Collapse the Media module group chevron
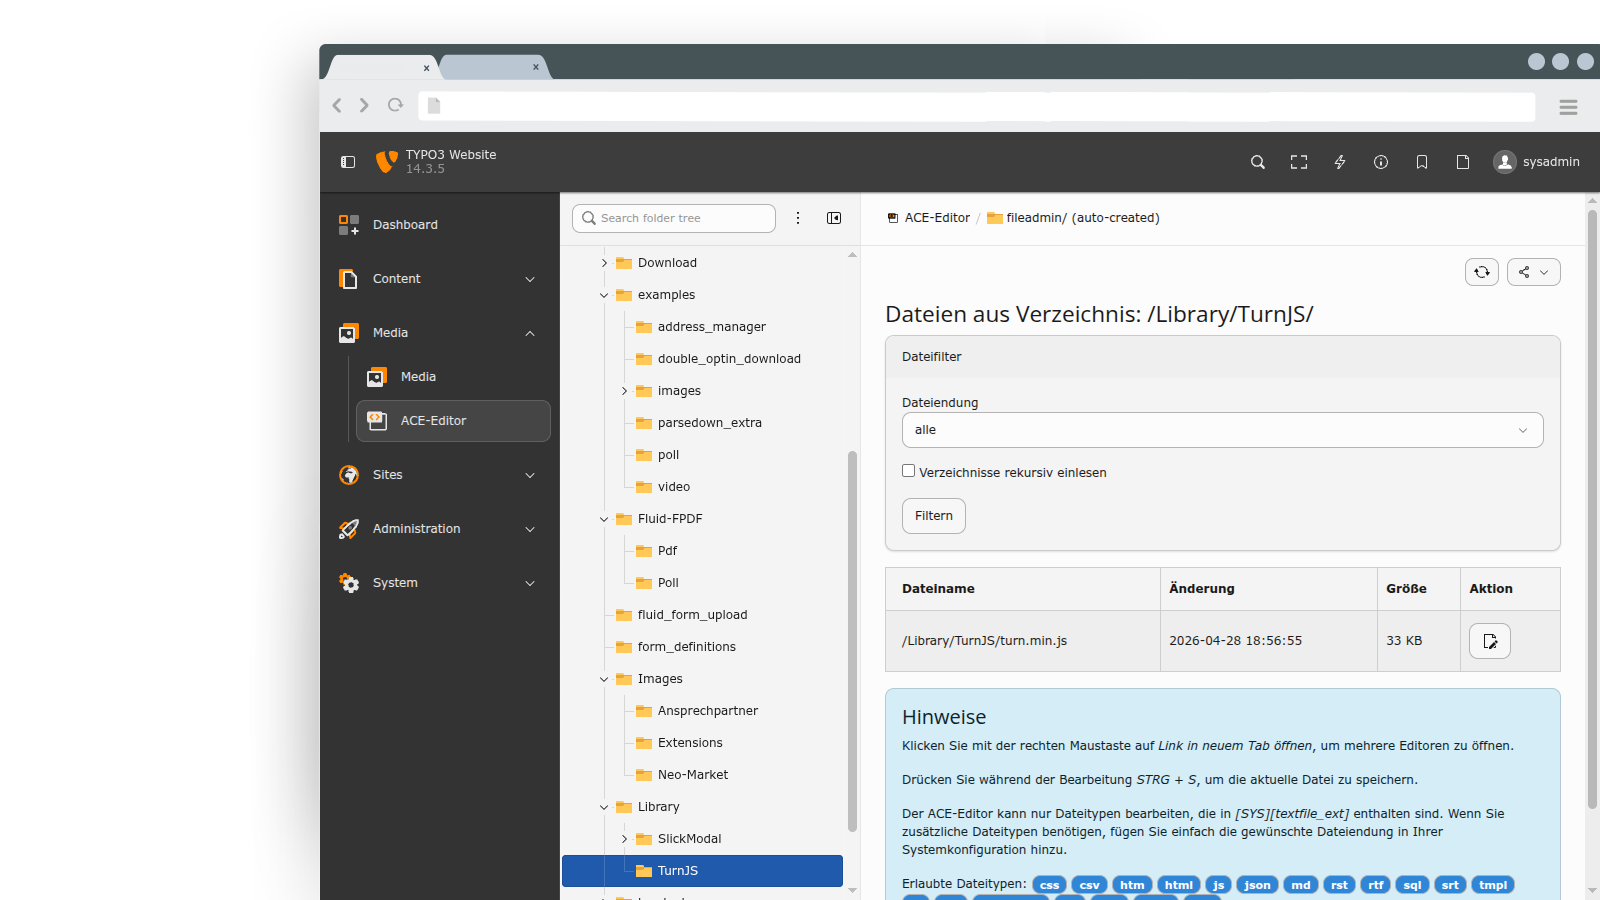The width and height of the screenshot is (1600, 900). pos(530,333)
